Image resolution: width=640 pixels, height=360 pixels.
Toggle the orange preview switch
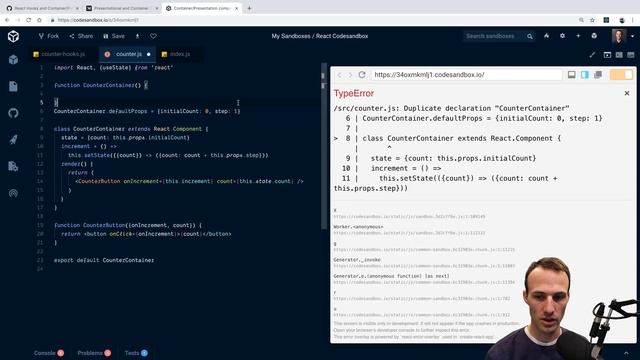(621, 75)
